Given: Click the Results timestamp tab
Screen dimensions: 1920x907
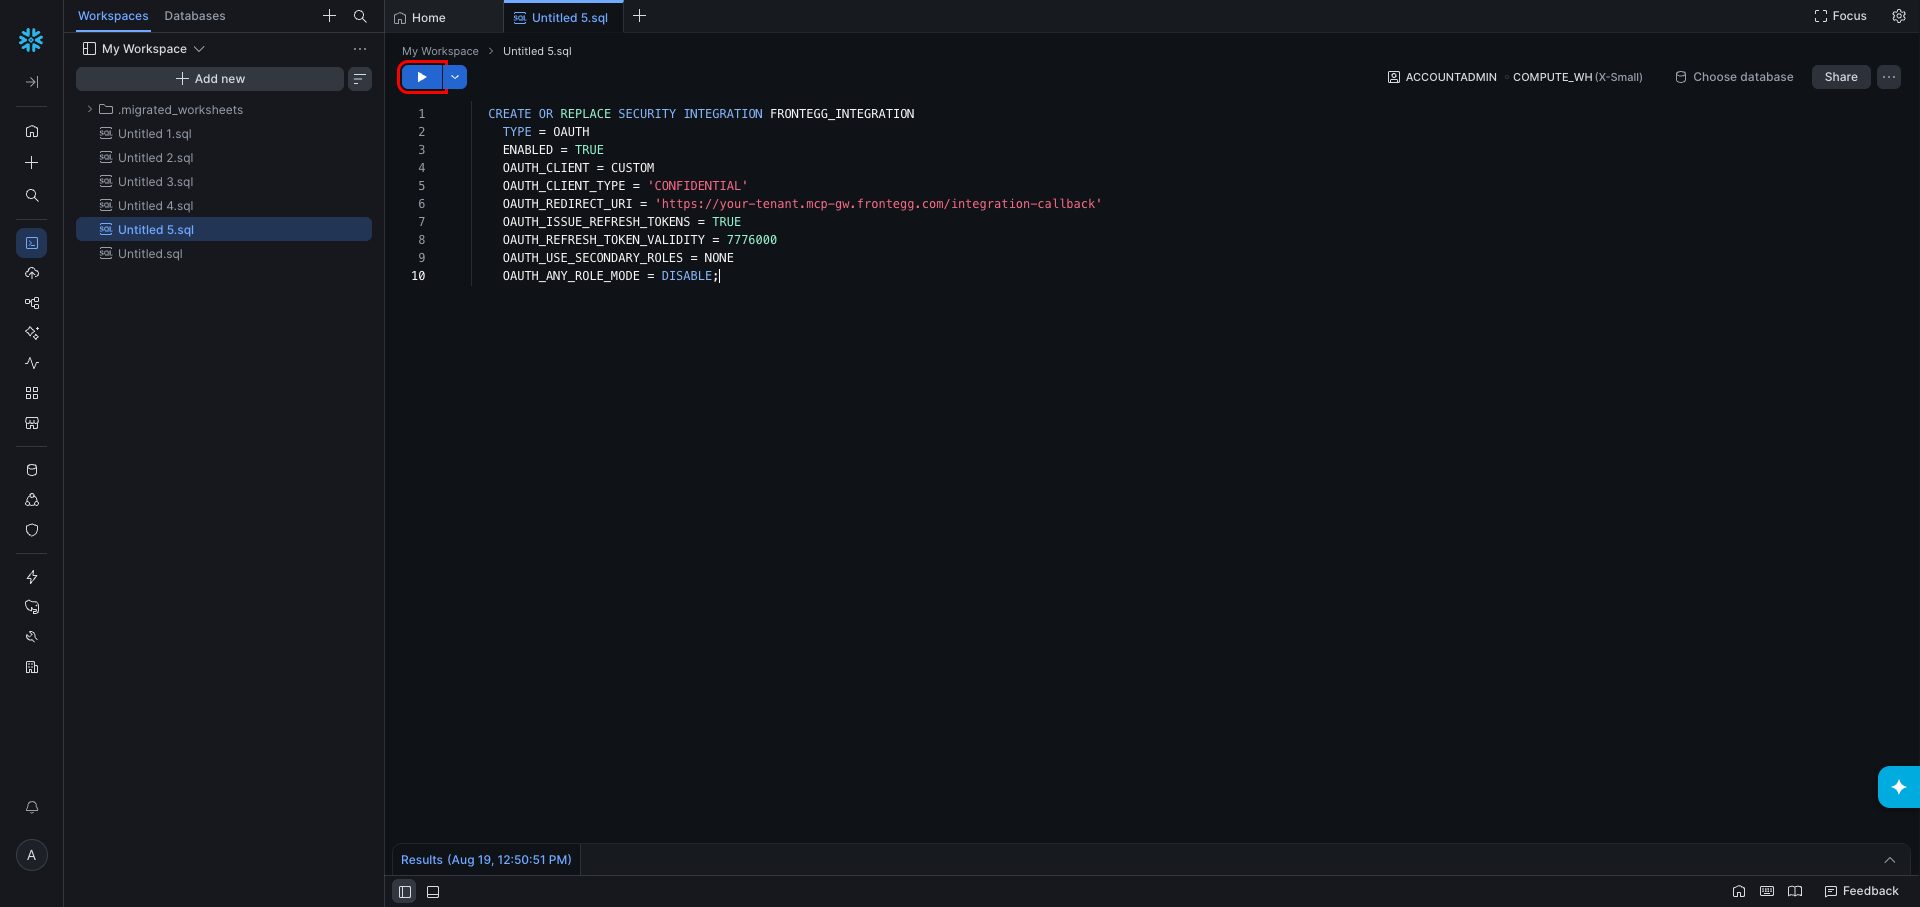Looking at the screenshot, I should point(486,860).
